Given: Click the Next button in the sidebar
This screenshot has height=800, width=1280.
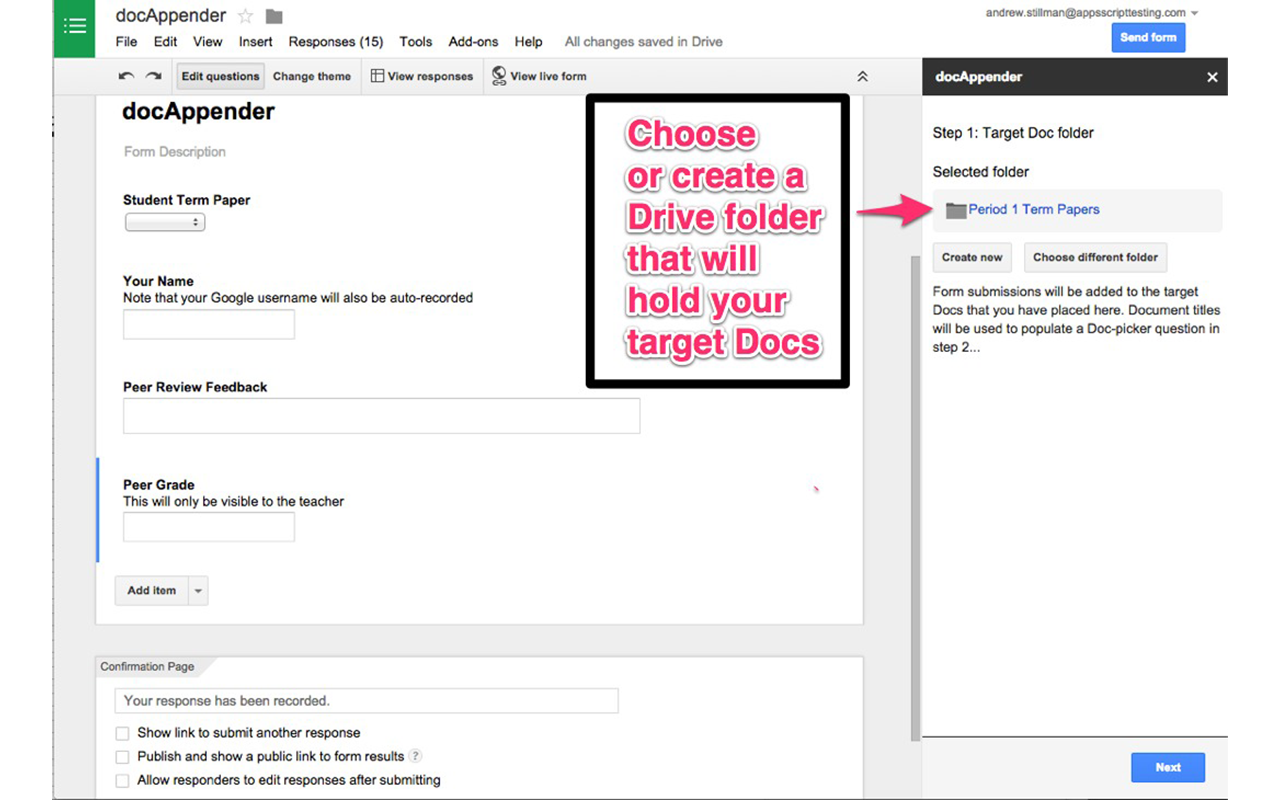Looking at the screenshot, I should click(x=1168, y=767).
